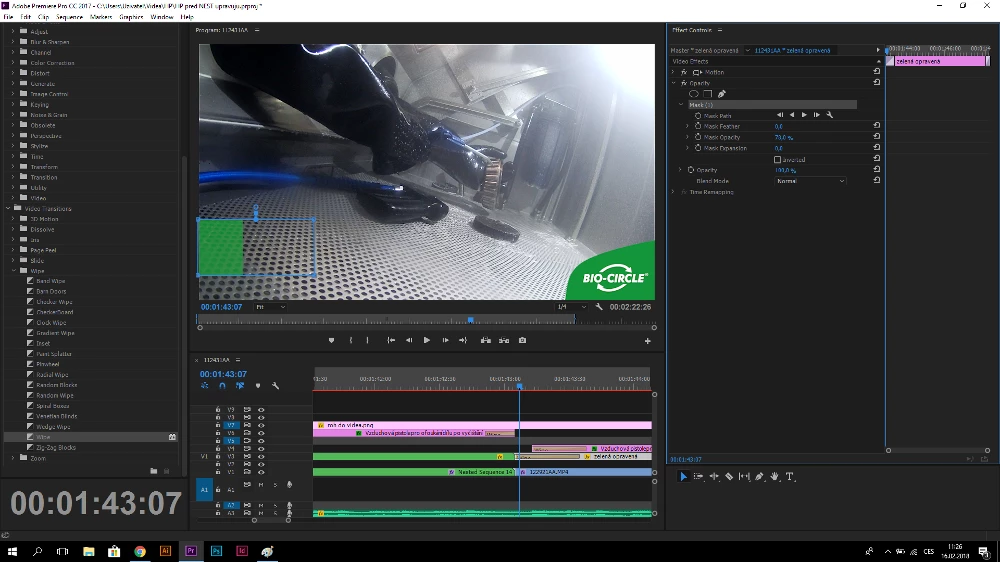1000x562 pixels.
Task: Track selected mask backward
Action: 792,115
